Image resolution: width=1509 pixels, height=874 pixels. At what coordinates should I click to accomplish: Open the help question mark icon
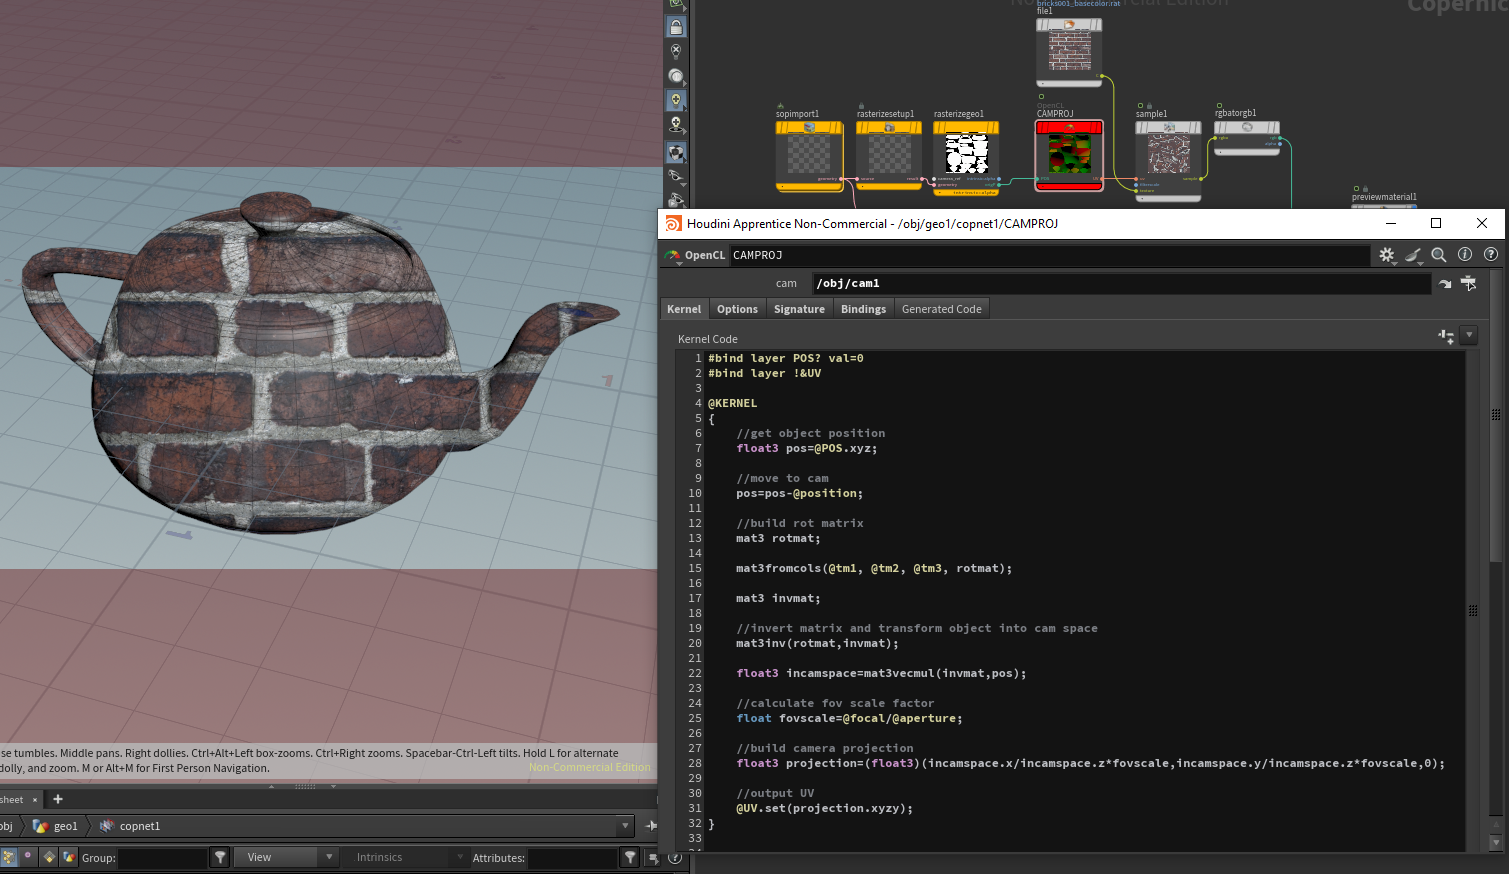(x=1491, y=255)
